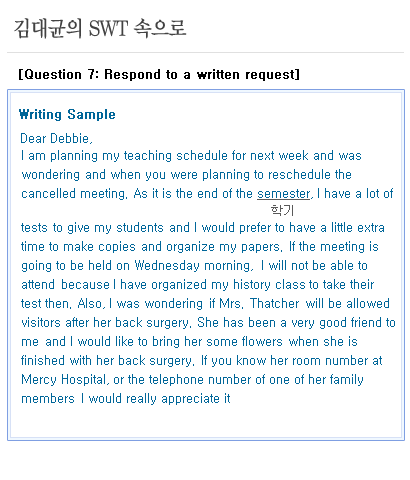Screen dimensions: 410x480
Task: Click the greeting "Dear Debbie,"
Action: pyautogui.click(x=56, y=138)
